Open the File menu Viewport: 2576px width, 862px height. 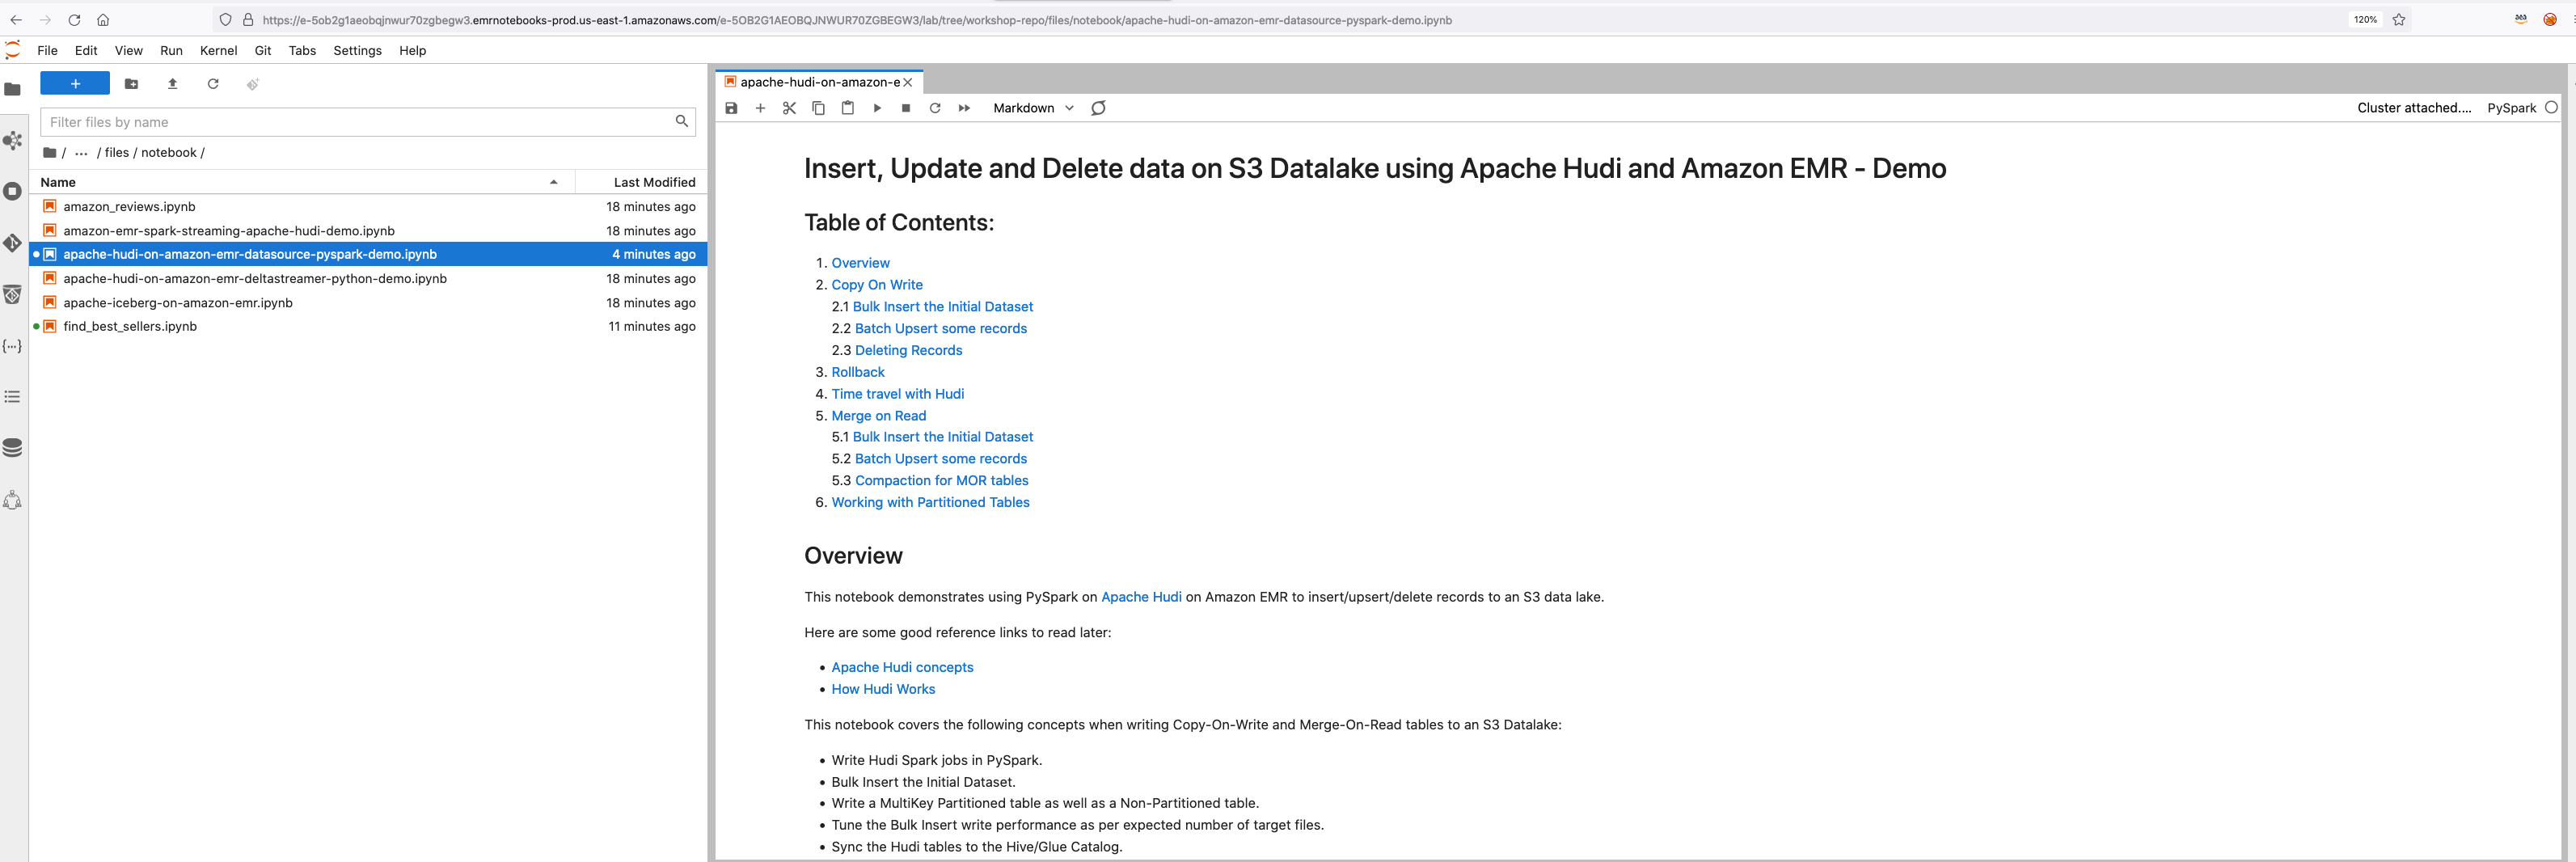tap(47, 50)
